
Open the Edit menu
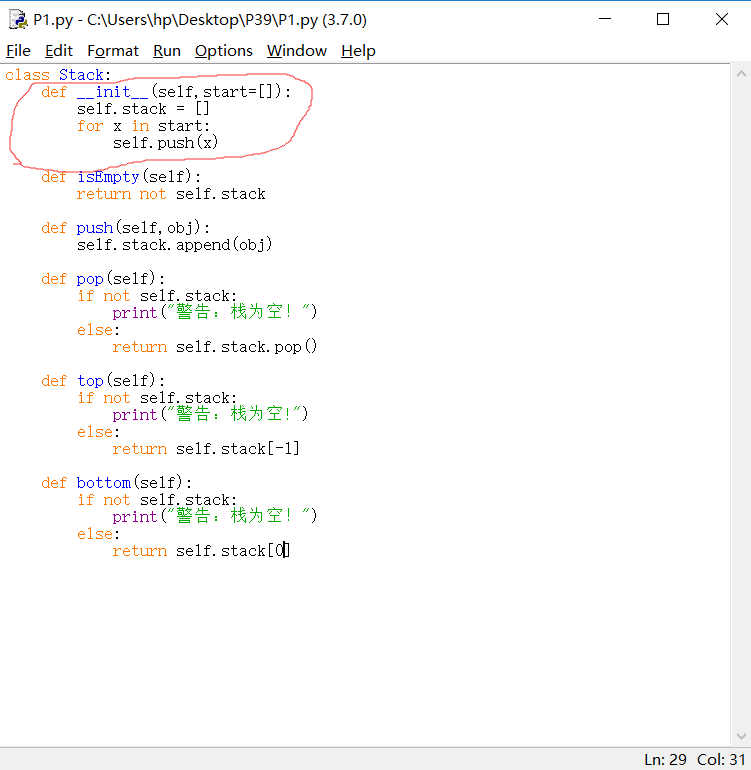[x=59, y=51]
